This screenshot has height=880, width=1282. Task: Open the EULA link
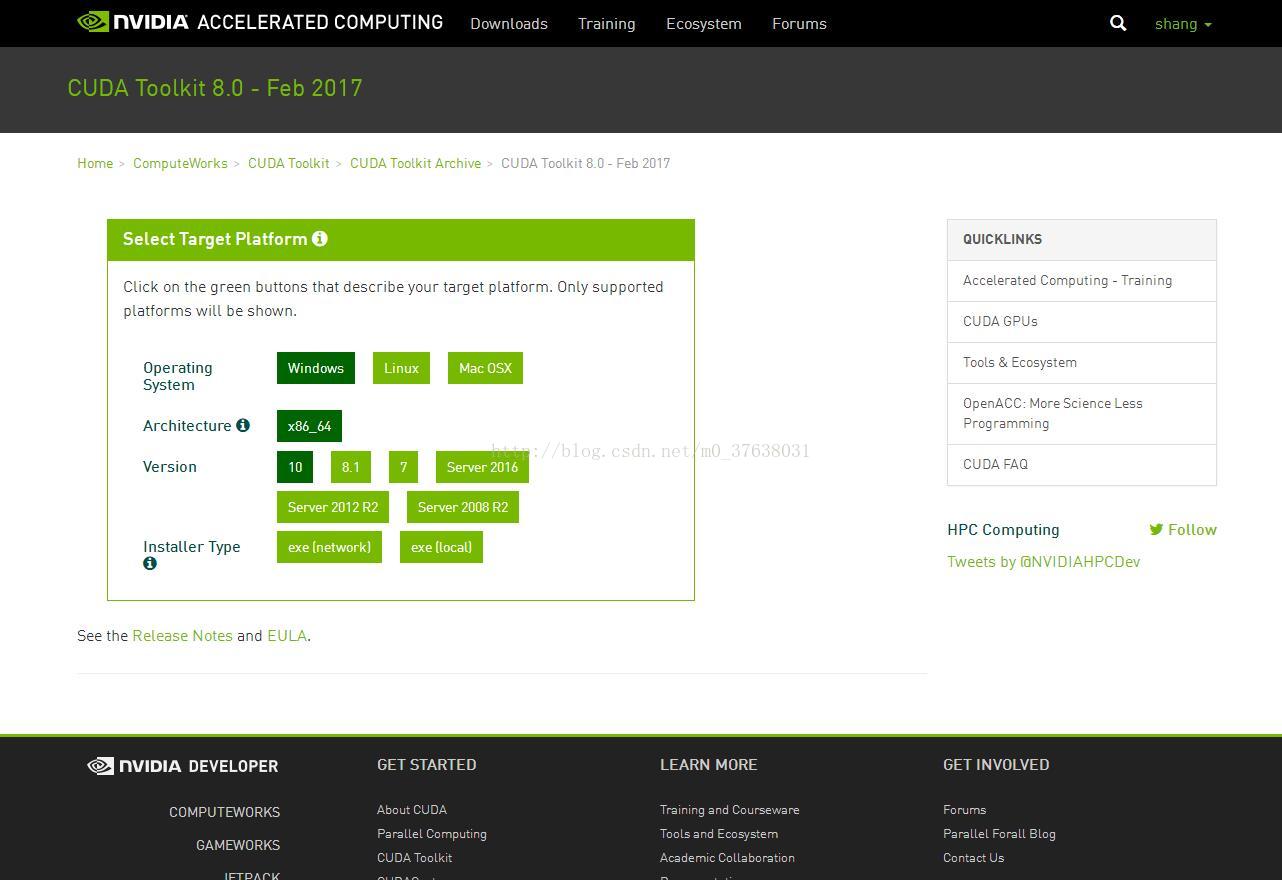(x=287, y=636)
